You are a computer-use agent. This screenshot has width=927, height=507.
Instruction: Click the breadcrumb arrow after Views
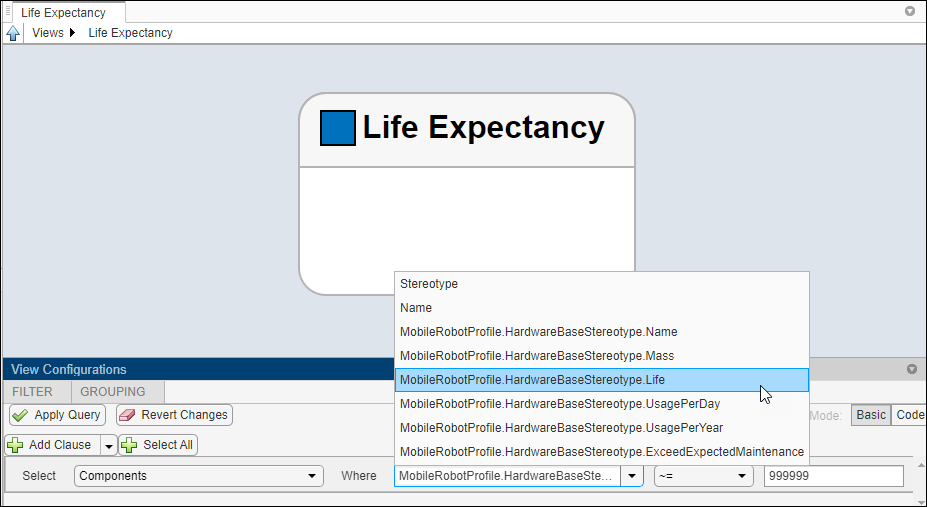click(72, 33)
